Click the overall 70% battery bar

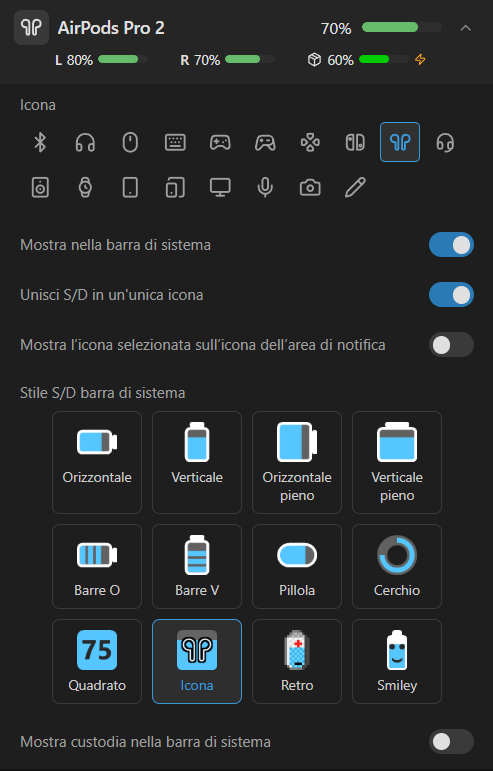(402, 28)
